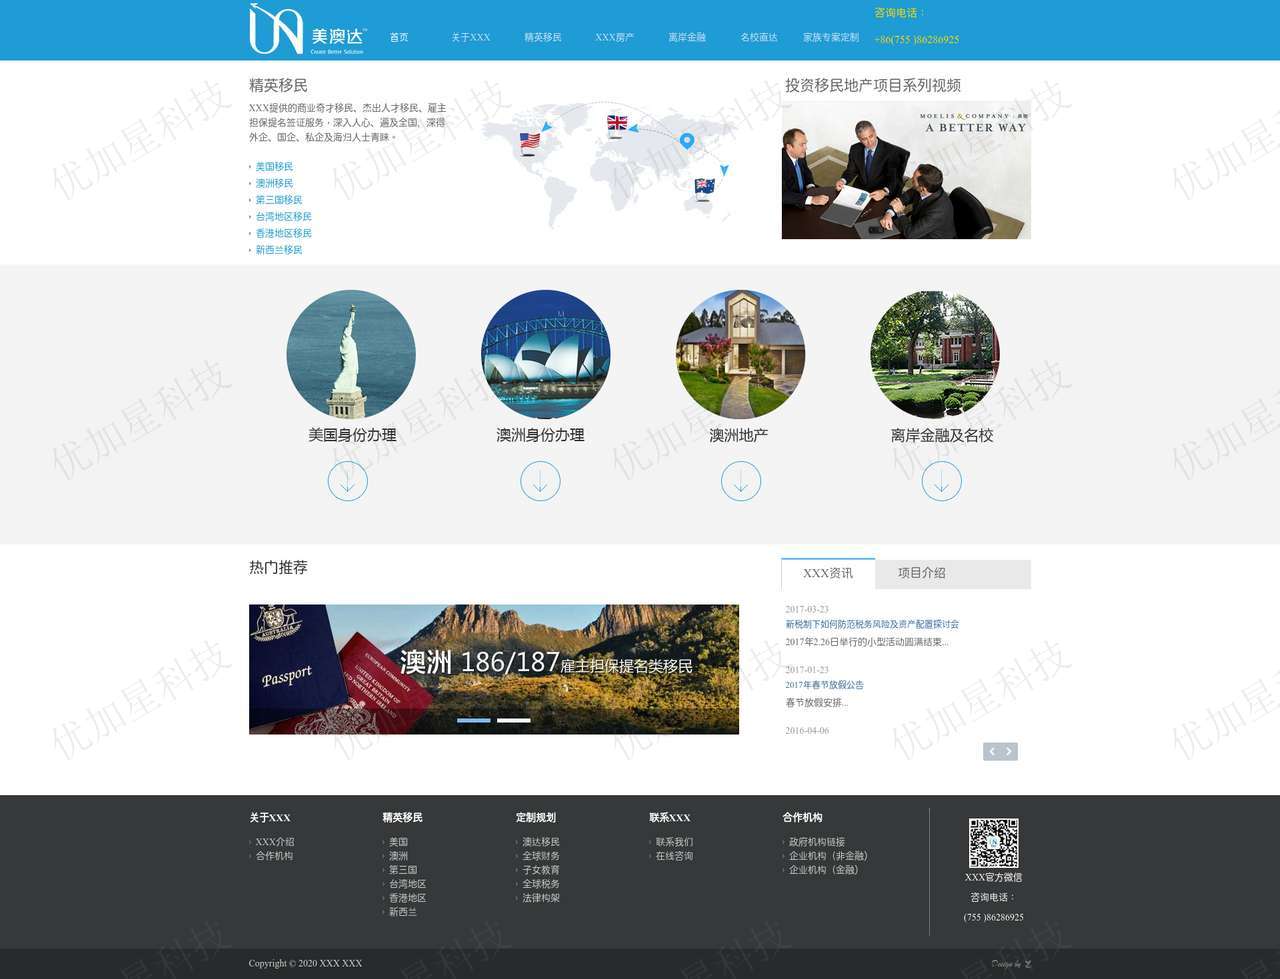Open the 离岸金融 navigation menu item
The height and width of the screenshot is (979, 1280).
tap(687, 38)
